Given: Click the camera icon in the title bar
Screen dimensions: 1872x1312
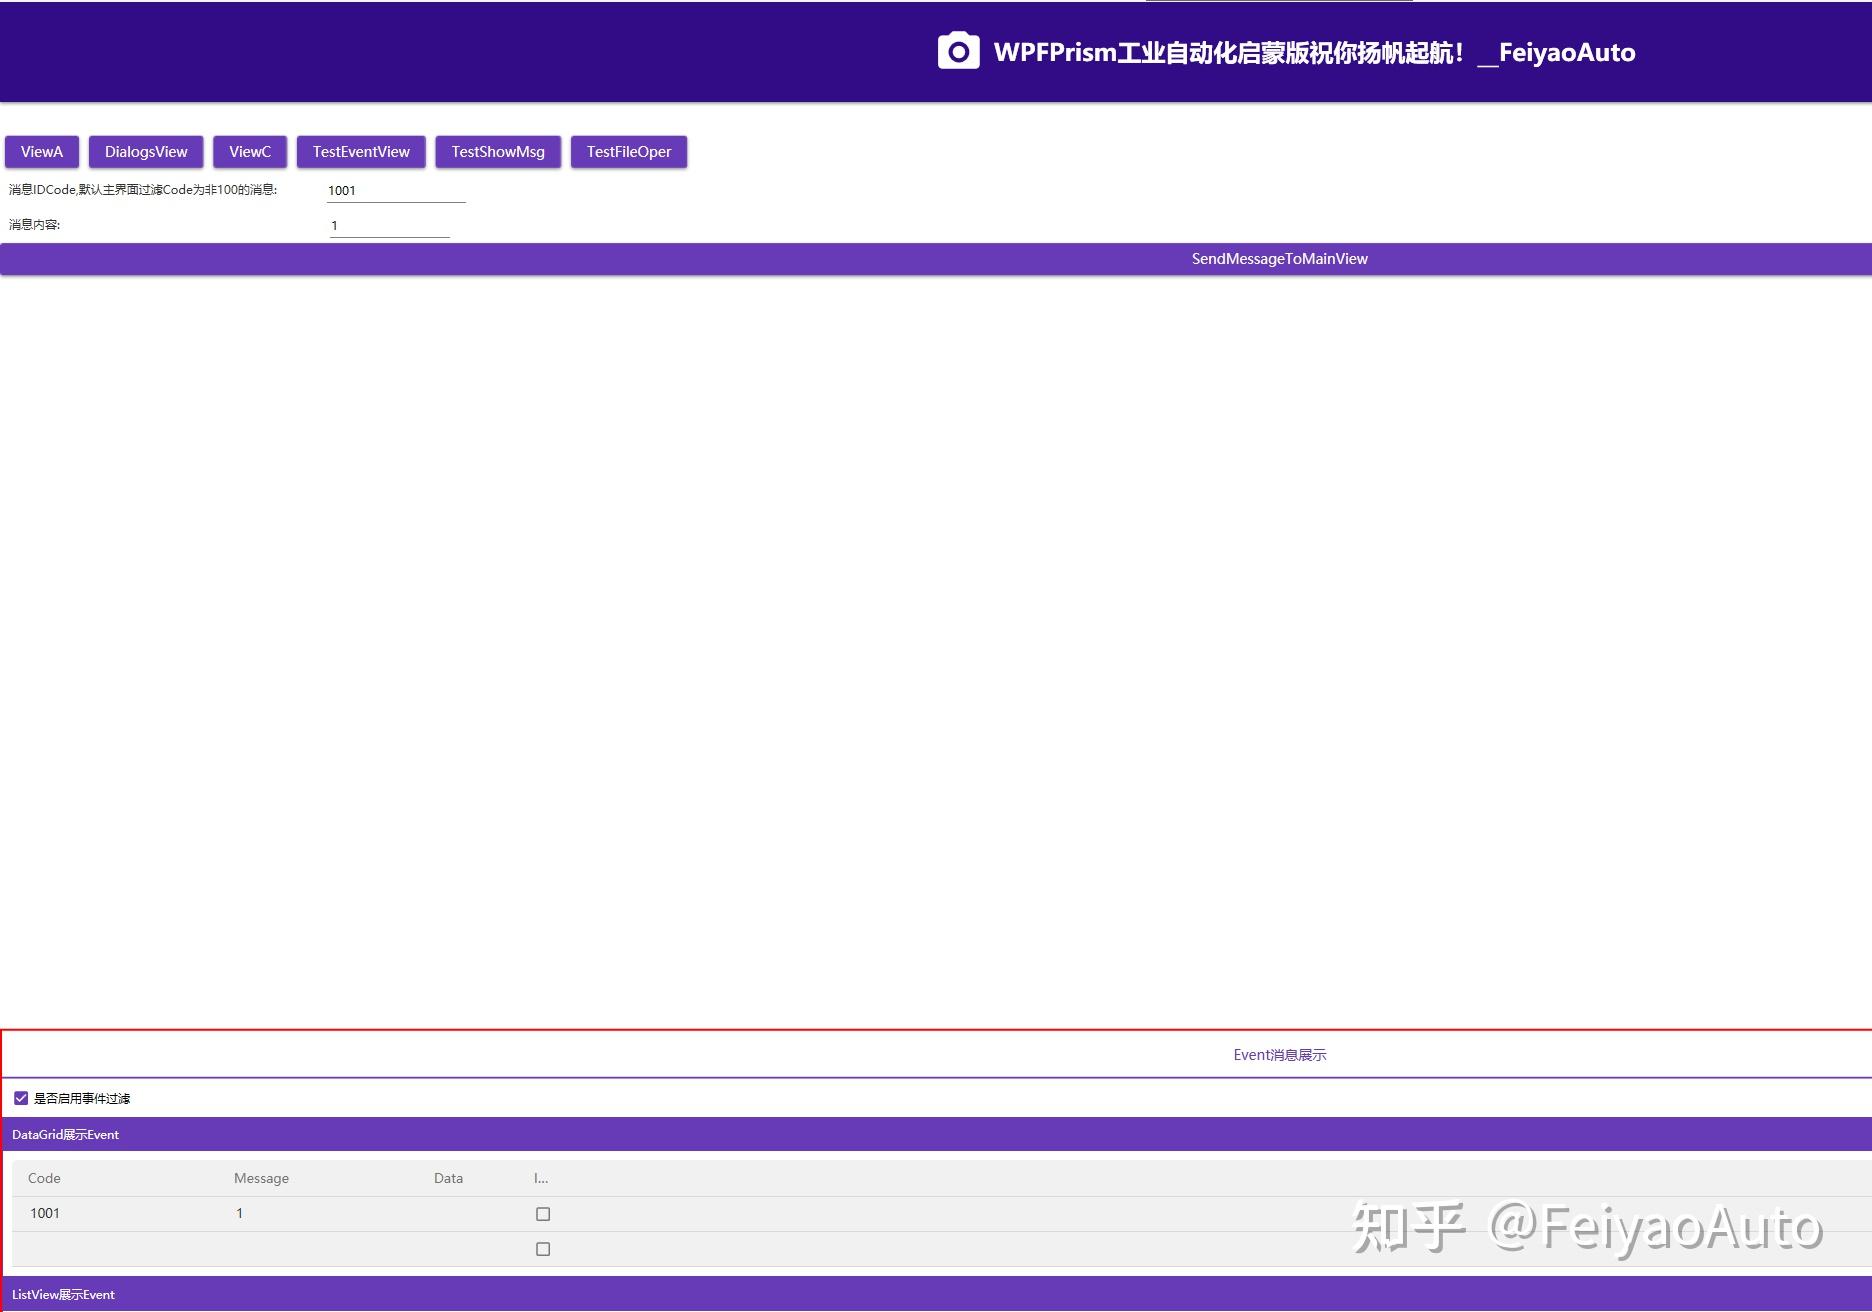Looking at the screenshot, I should point(957,50).
